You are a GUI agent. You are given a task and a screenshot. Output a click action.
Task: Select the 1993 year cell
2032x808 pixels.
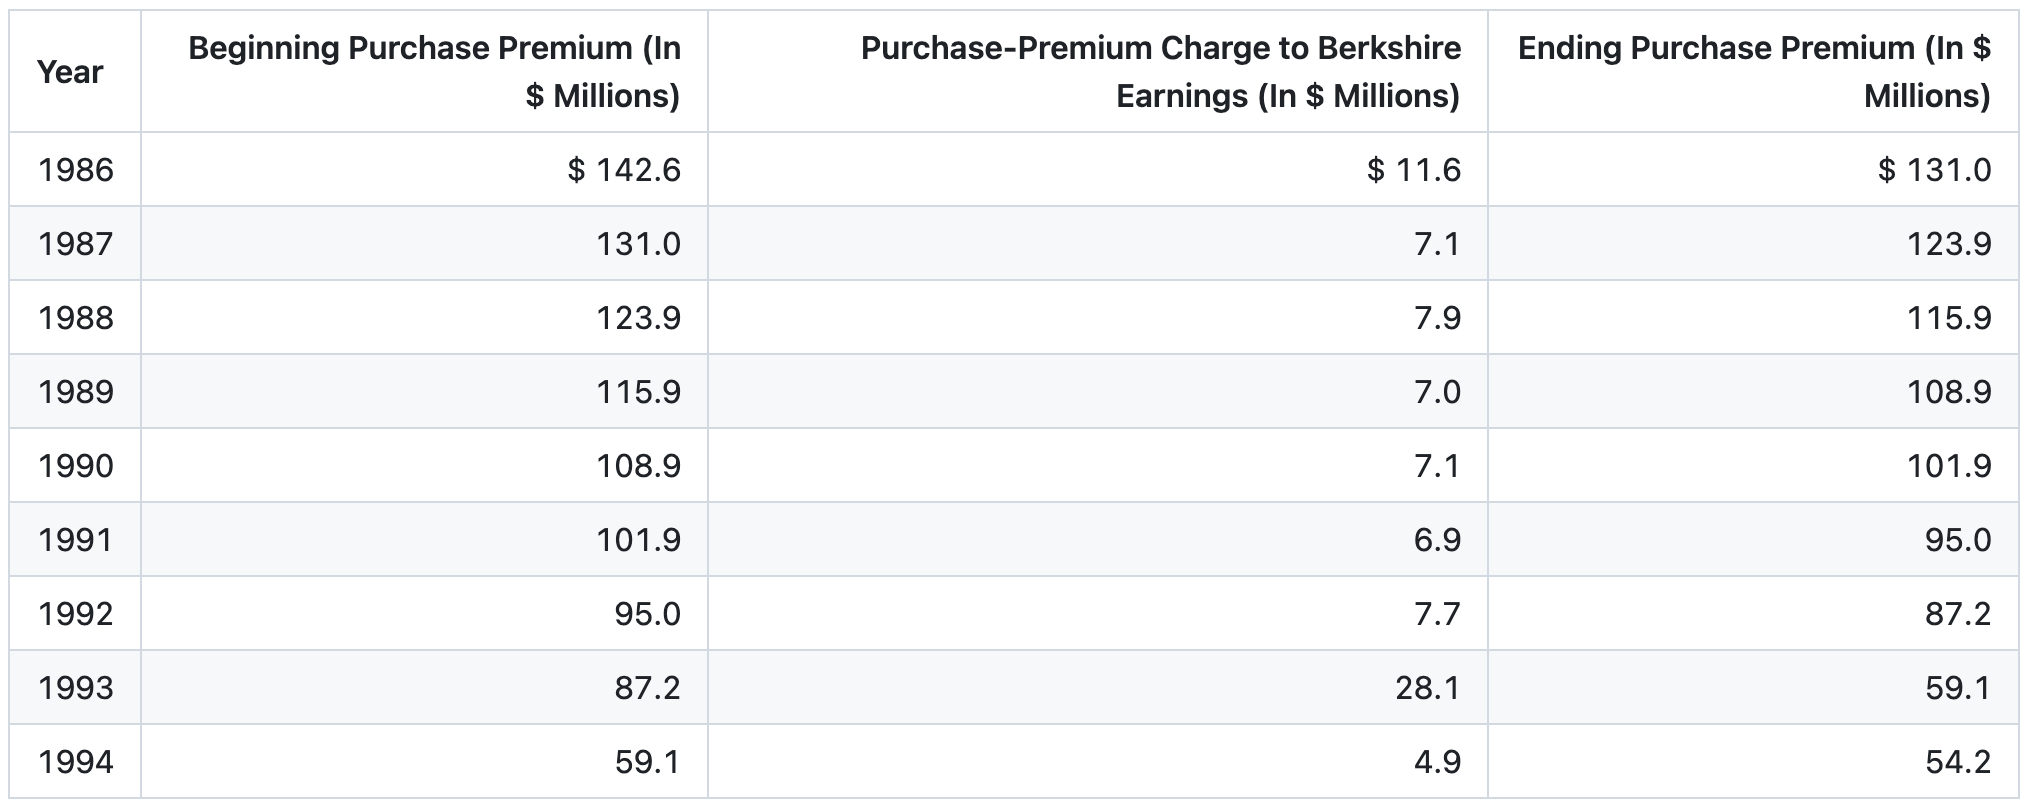76,688
